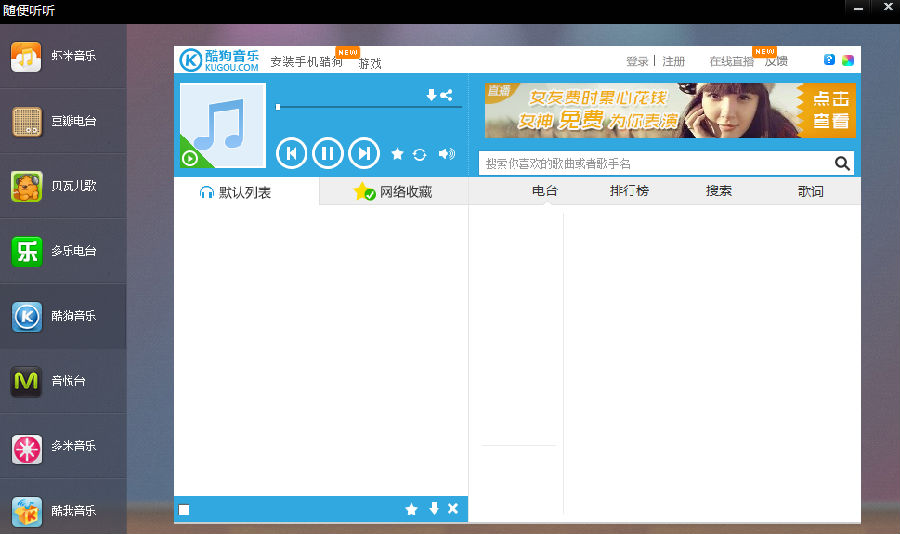Open 音悦台 from the sidebar
900x534 pixels.
(x=62, y=381)
